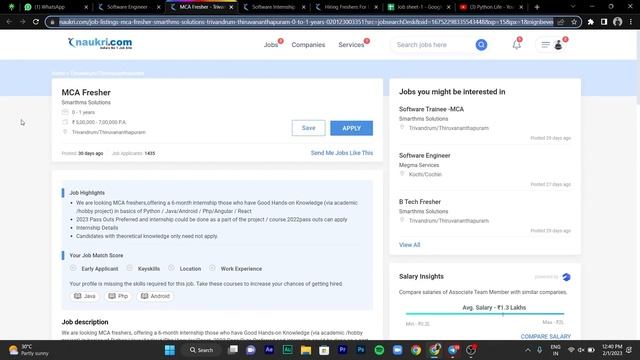The image size is (640, 360).
Task: Click the Telegram icon in taskbar
Action: [453, 350]
